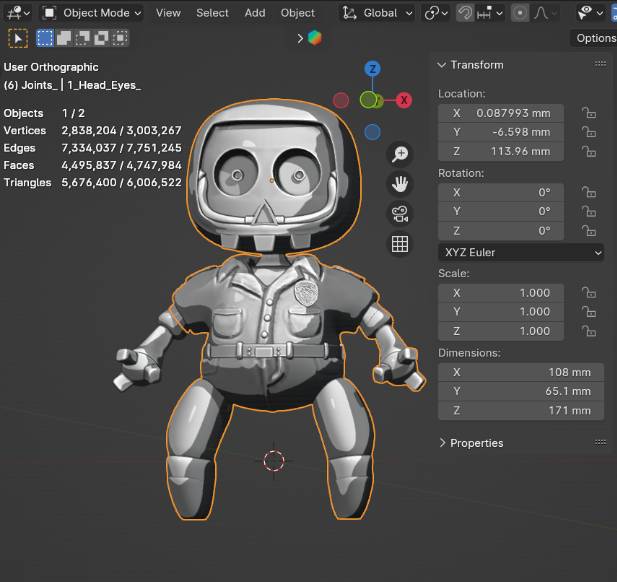Screen dimensions: 617x582
Task: Click the Dimensions X field 108 mm
Action: (x=521, y=372)
